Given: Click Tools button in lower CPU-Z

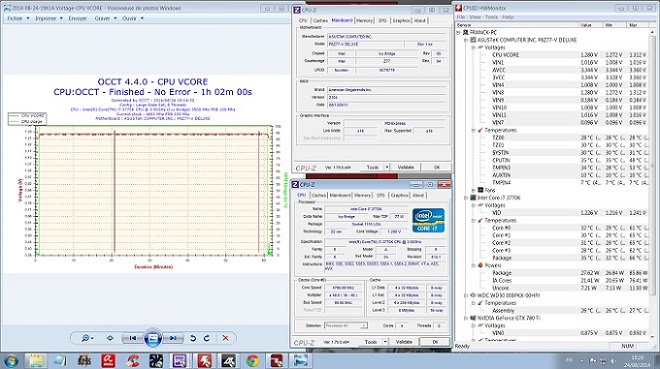Looking at the screenshot, I should (x=371, y=342).
